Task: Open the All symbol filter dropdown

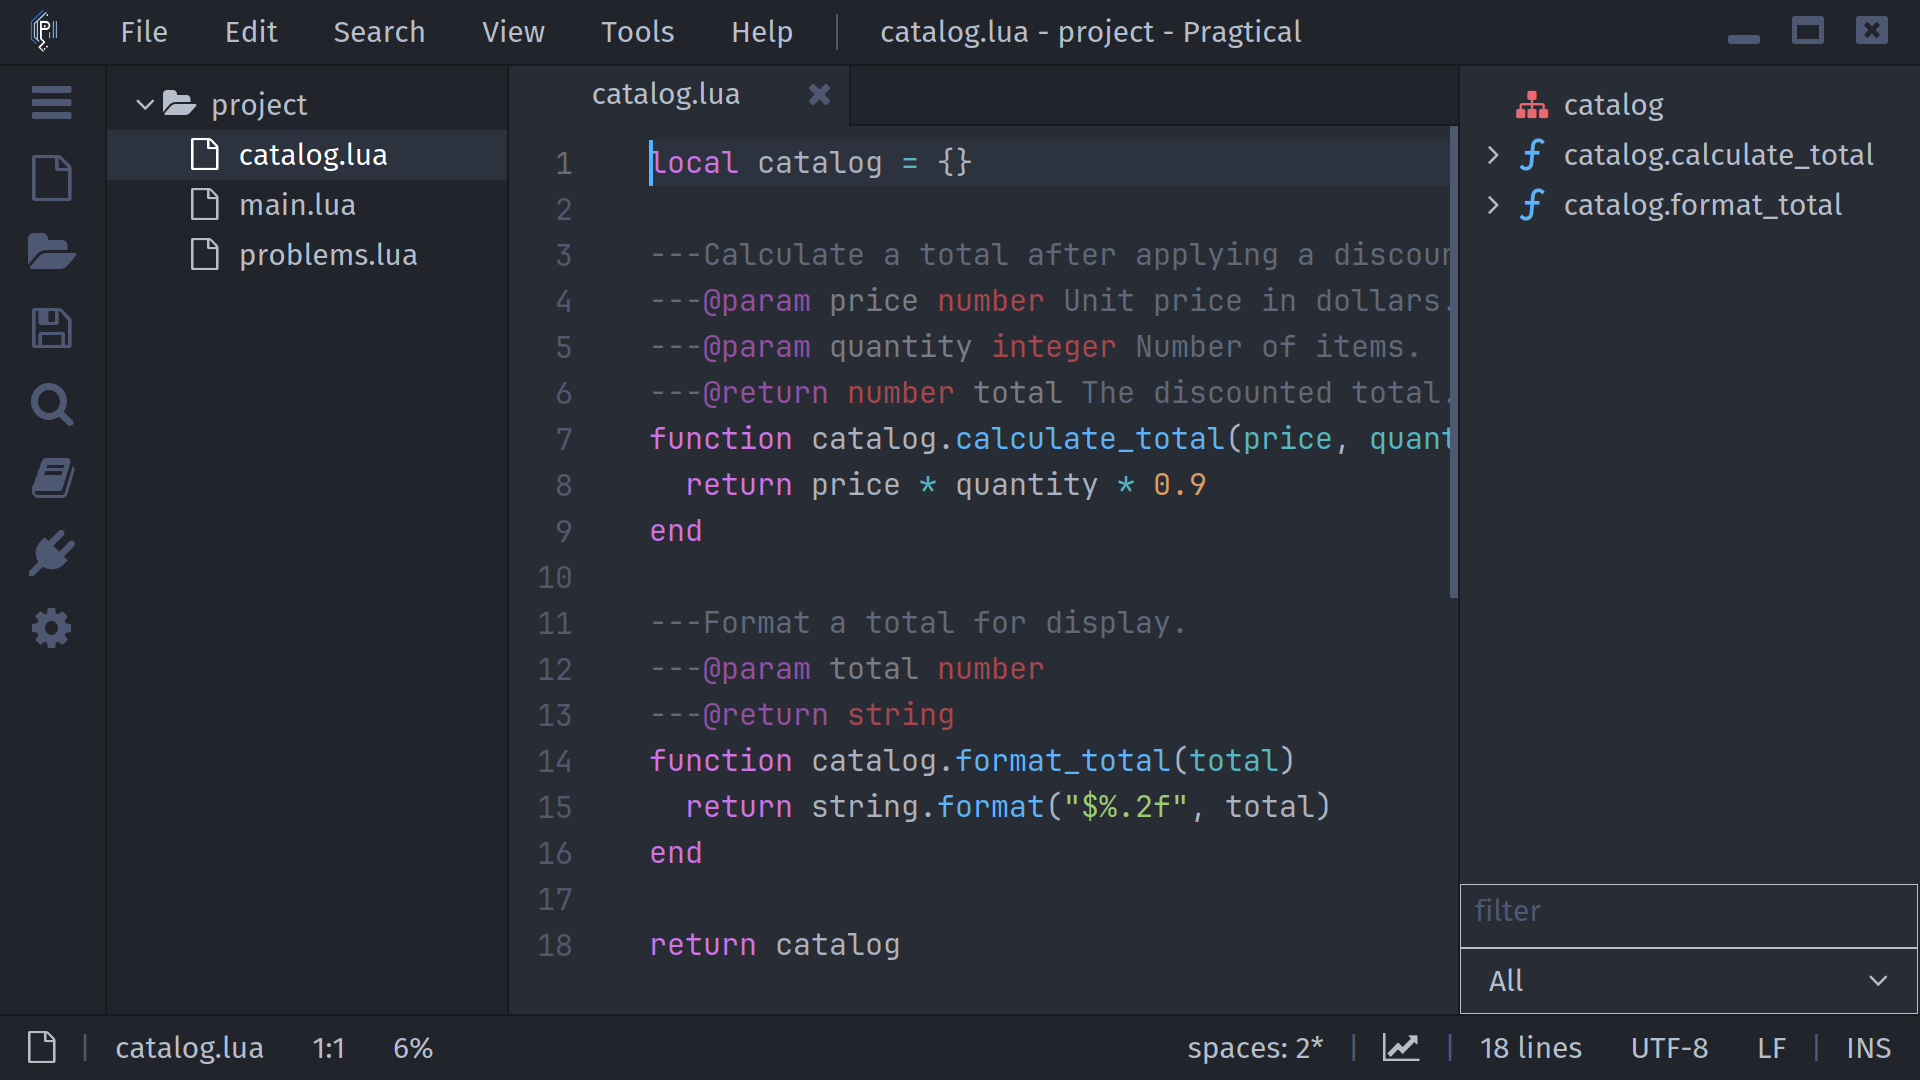Action: 1688,981
